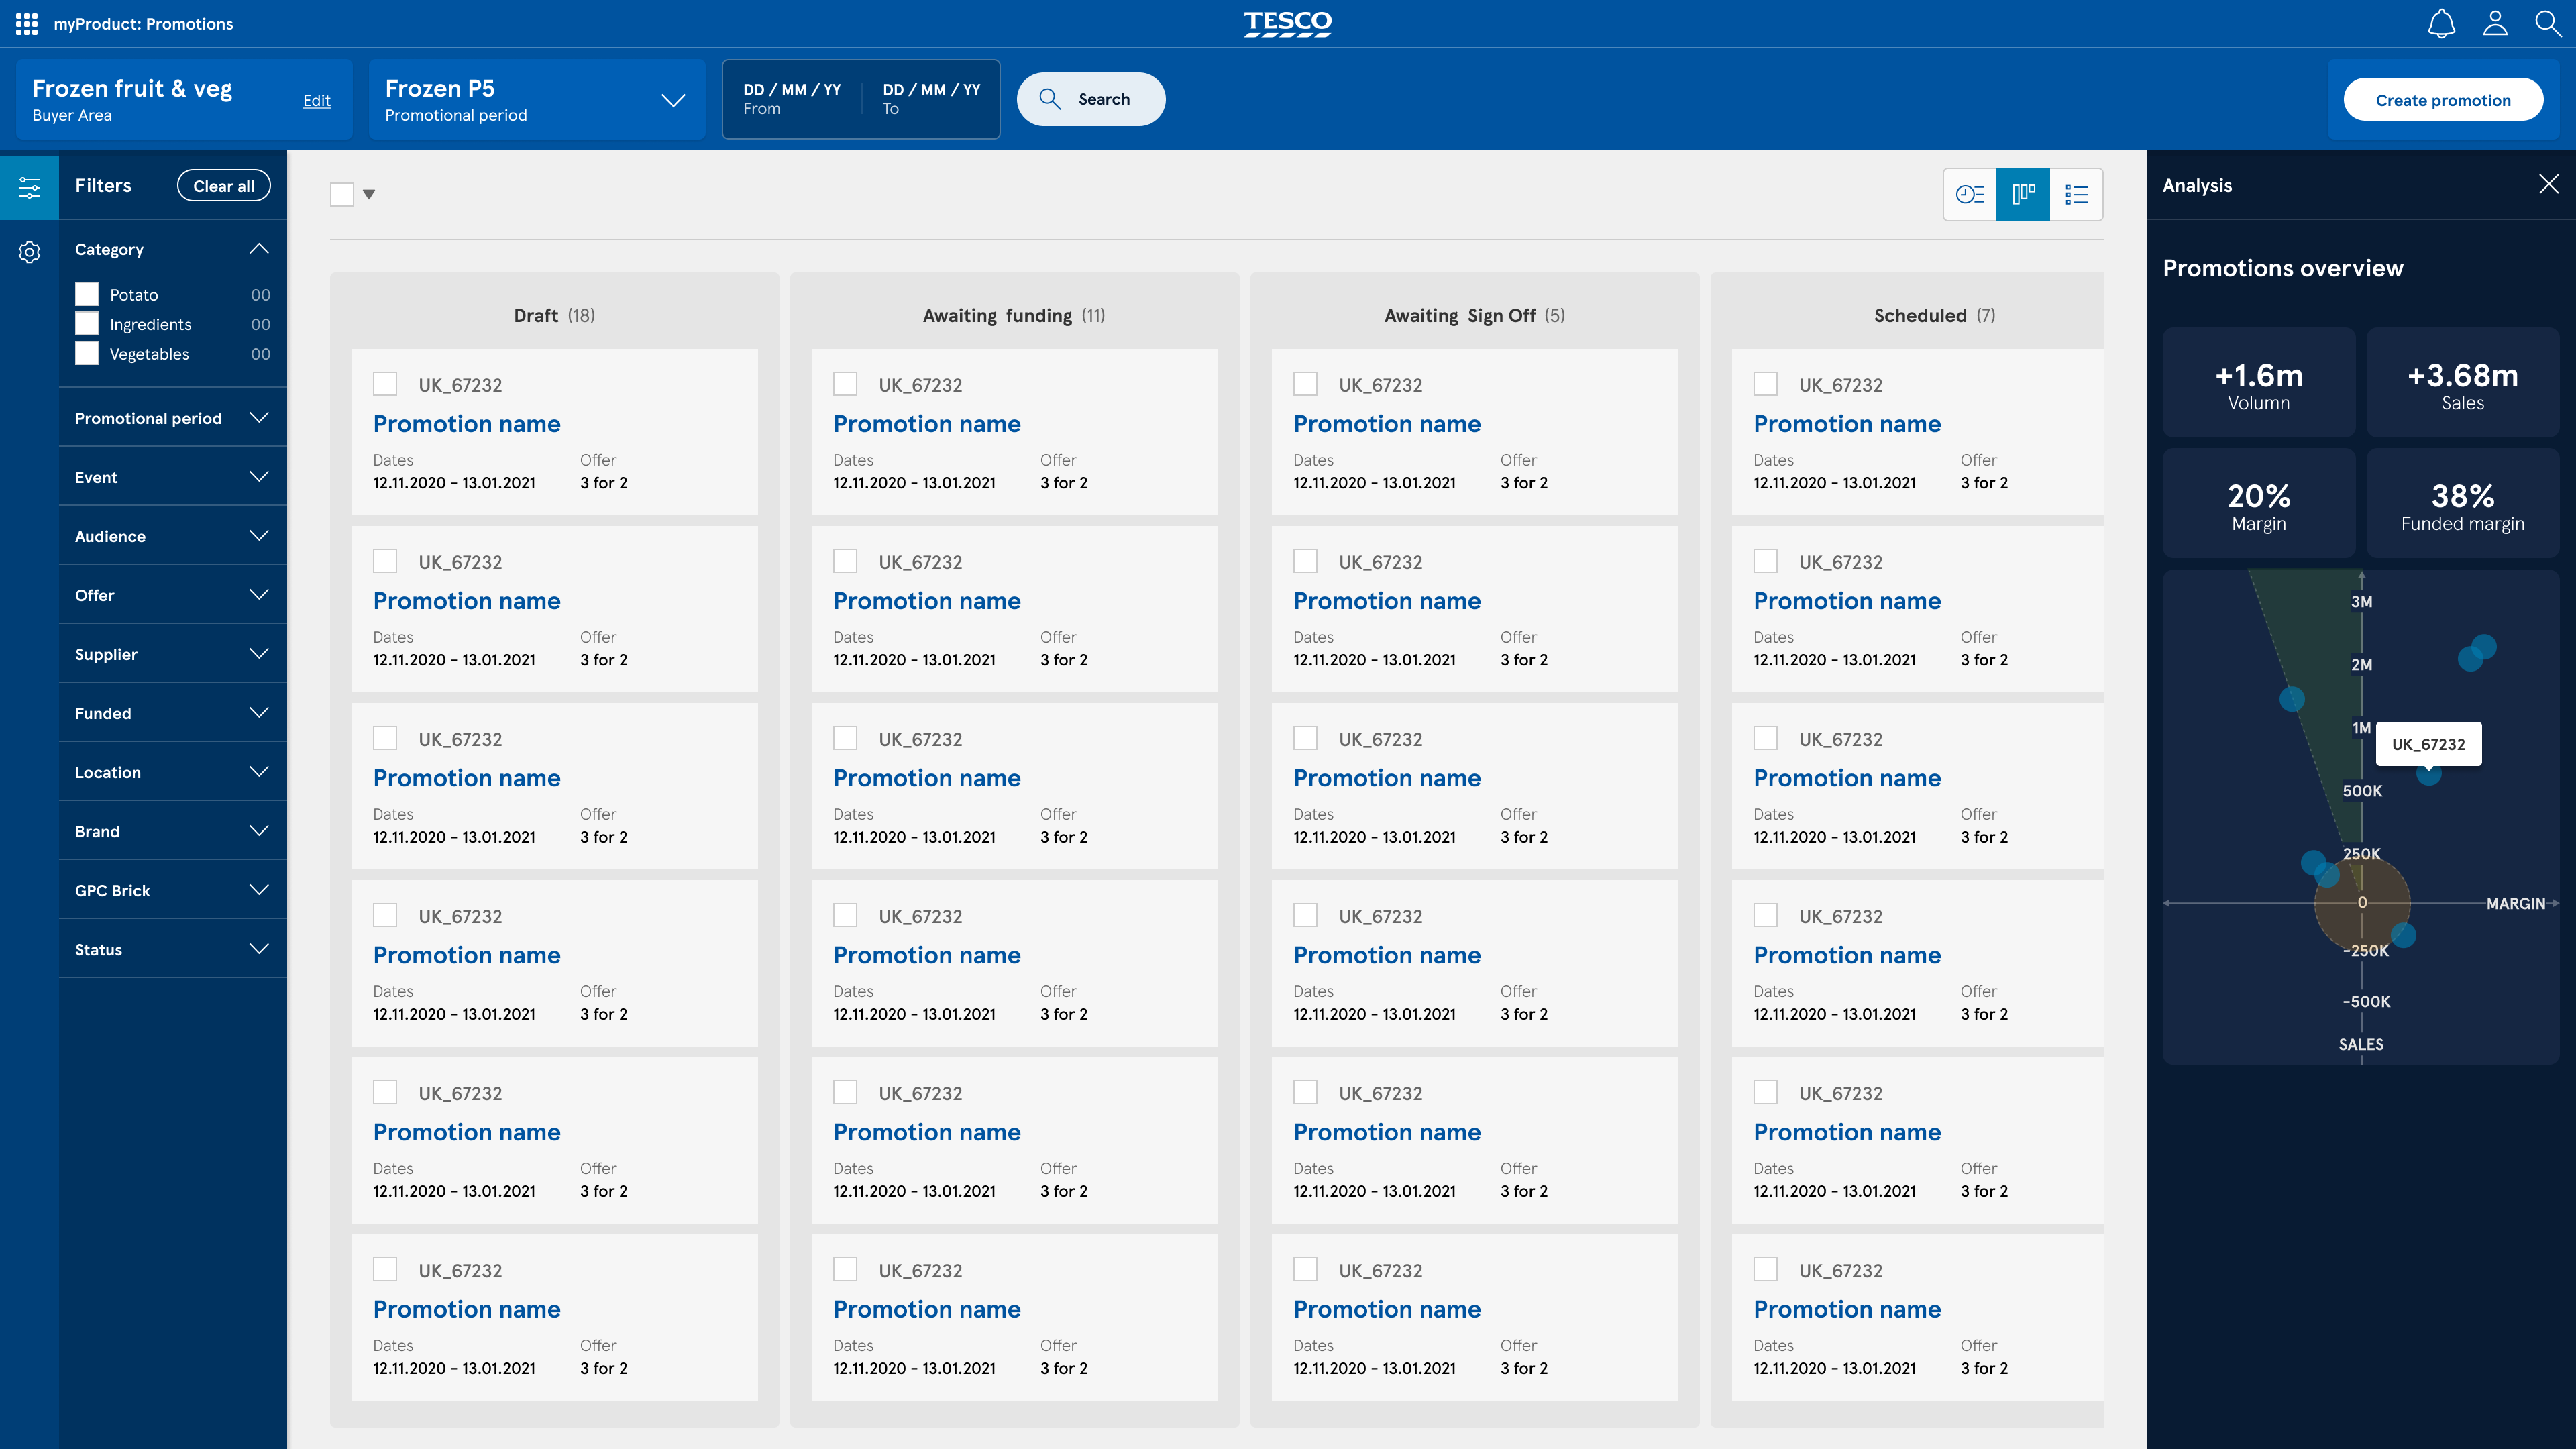2576x1449 pixels.
Task: Click the Scheduled (7) column header
Action: (x=1934, y=316)
